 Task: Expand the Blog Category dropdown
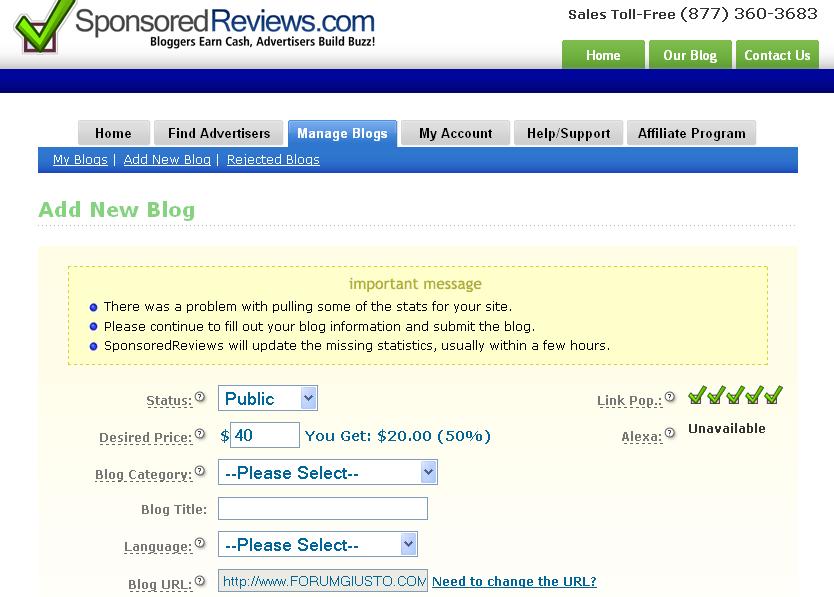point(328,472)
